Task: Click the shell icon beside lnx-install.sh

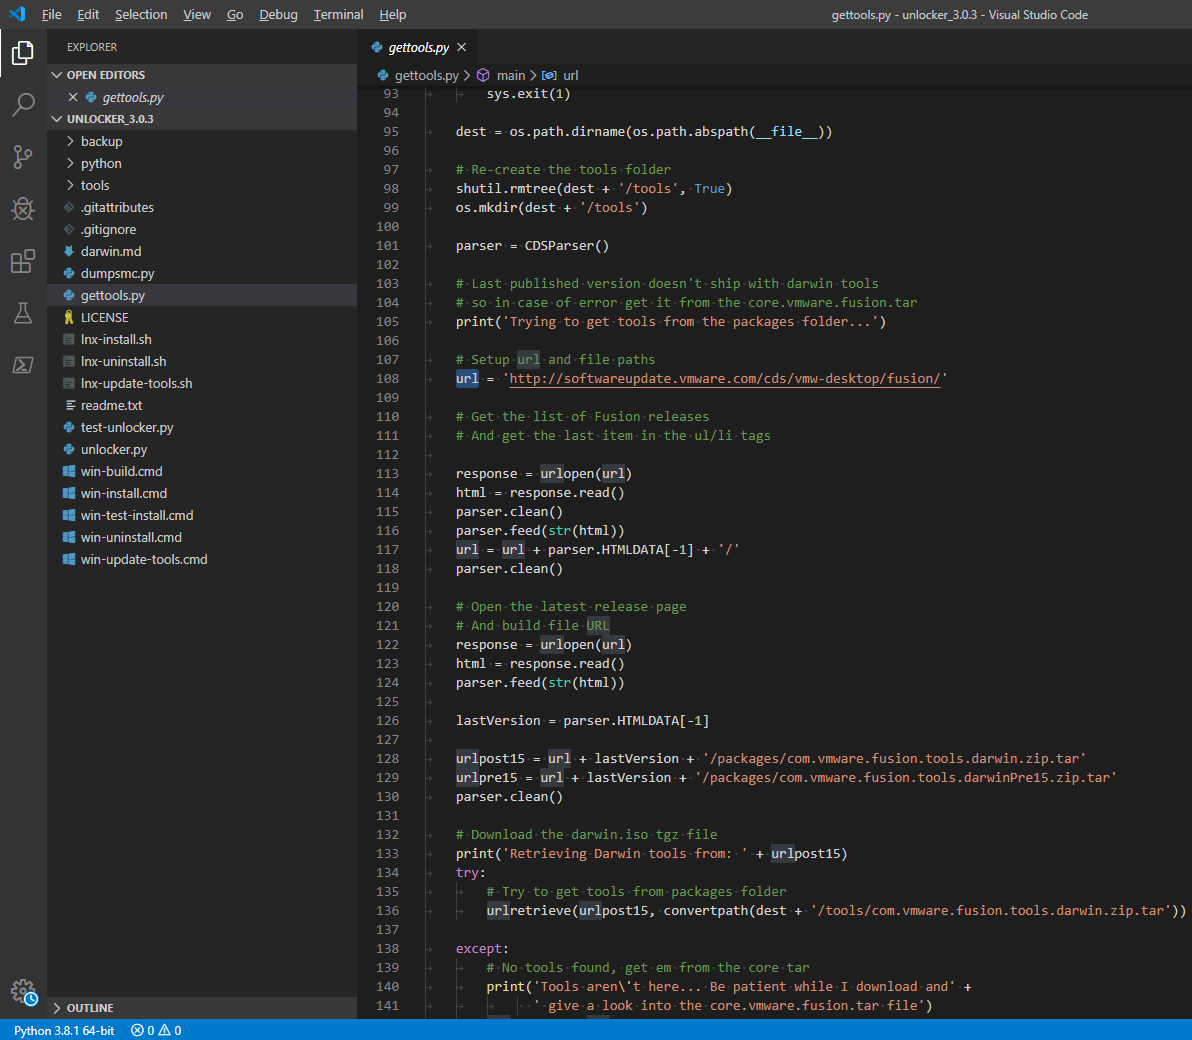Action: (x=68, y=339)
